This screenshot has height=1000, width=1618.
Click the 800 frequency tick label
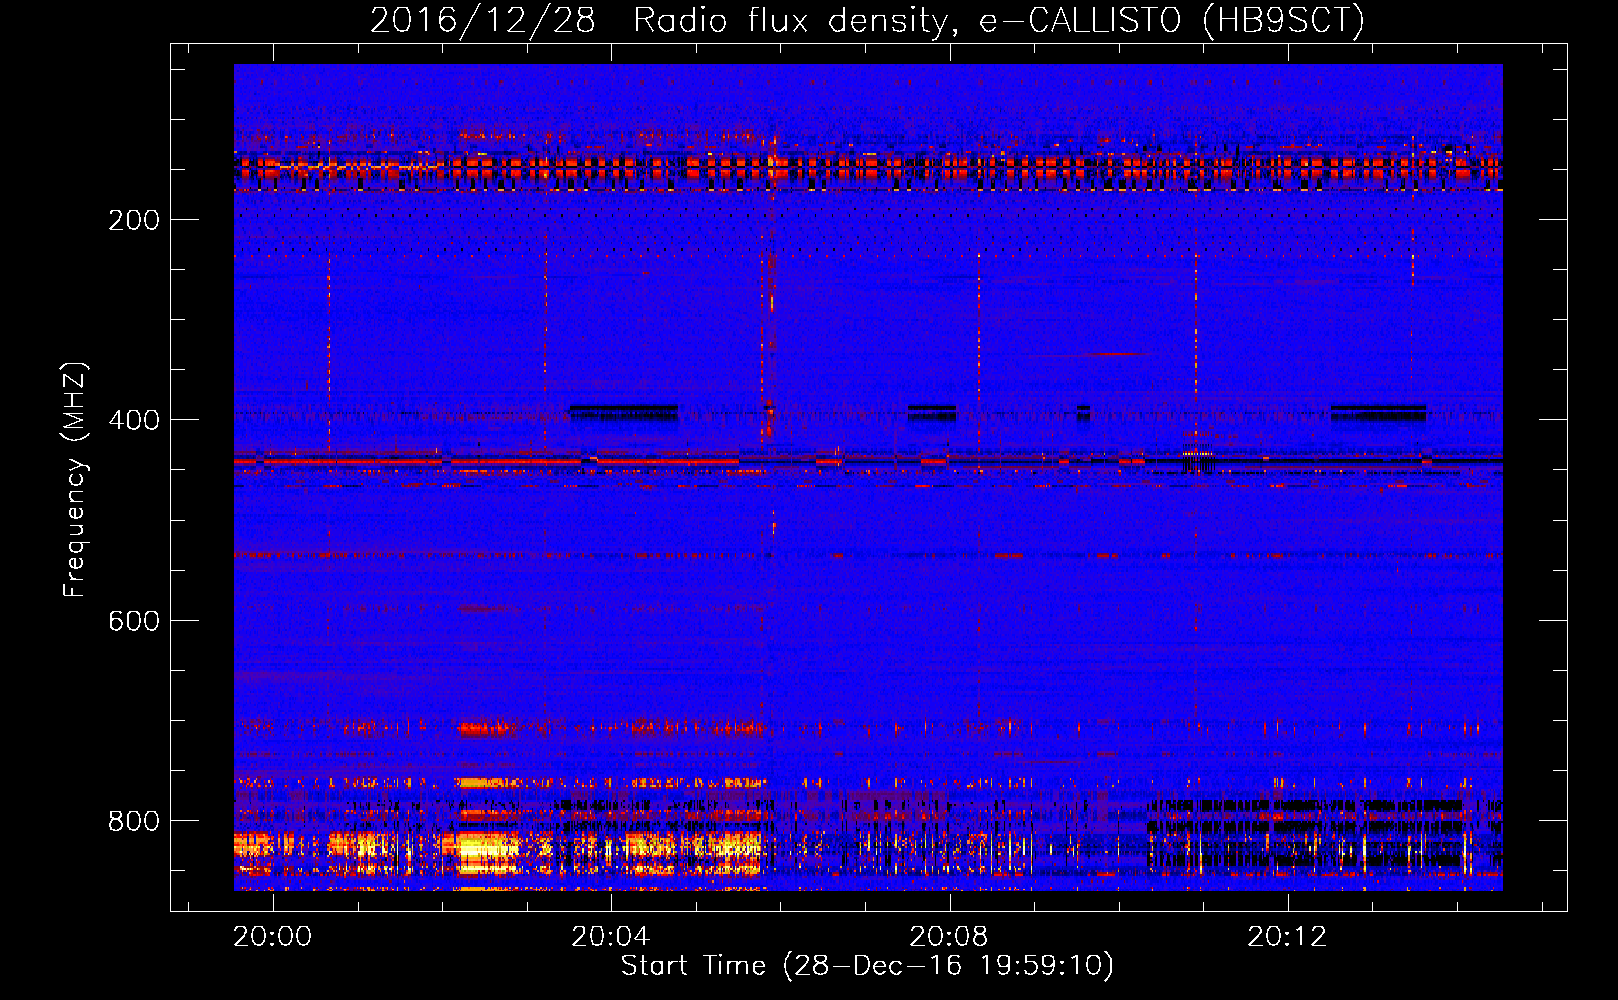[134, 821]
